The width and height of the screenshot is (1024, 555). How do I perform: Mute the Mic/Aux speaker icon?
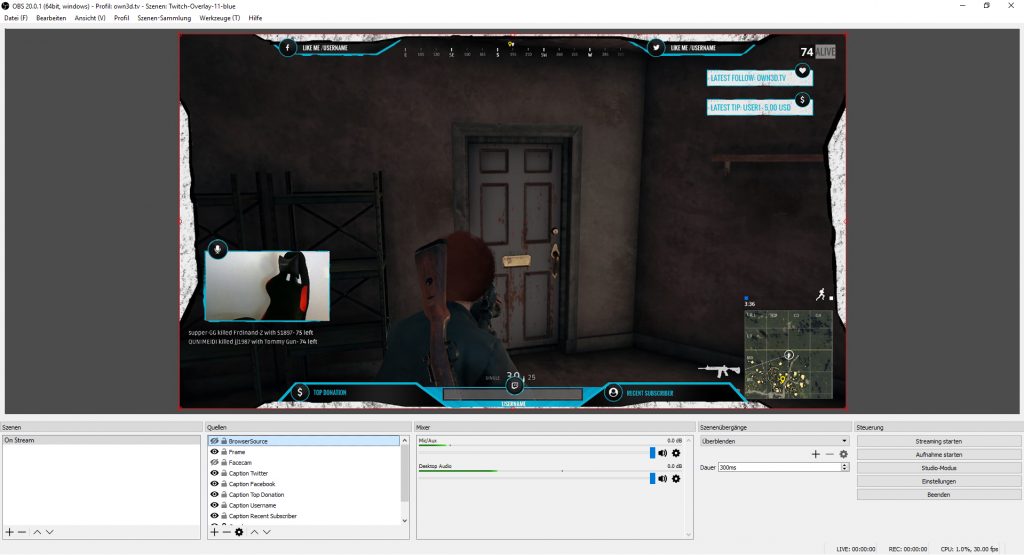[663, 453]
